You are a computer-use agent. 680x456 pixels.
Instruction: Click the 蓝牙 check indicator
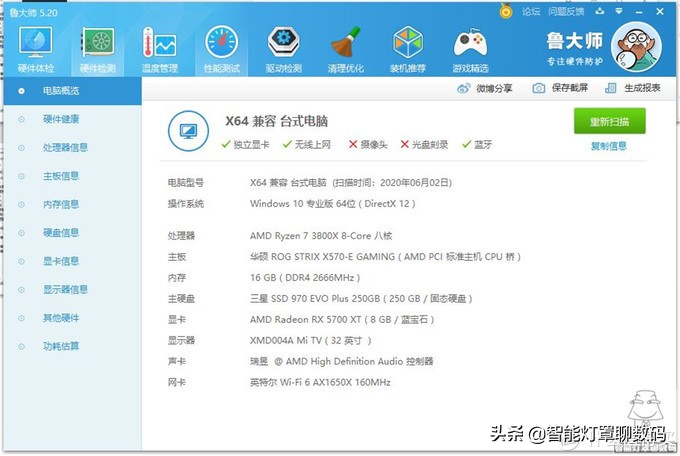(x=477, y=144)
